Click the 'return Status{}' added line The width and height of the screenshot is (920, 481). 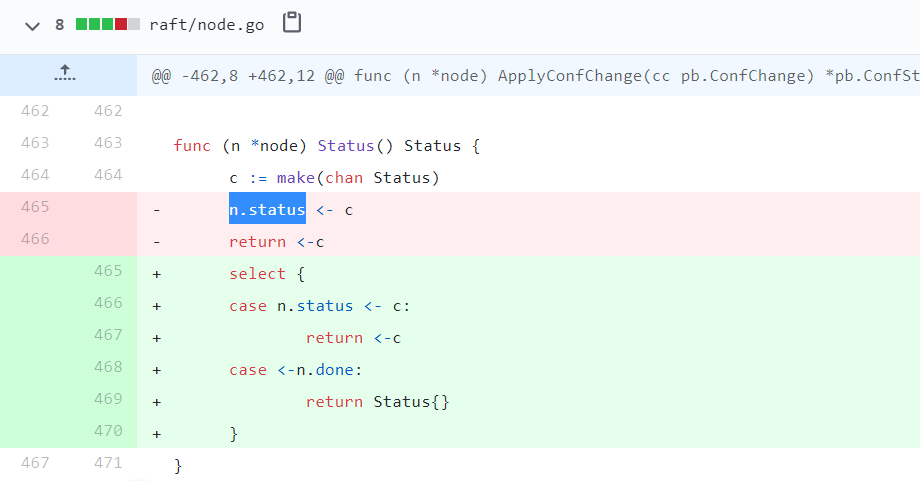click(378, 401)
